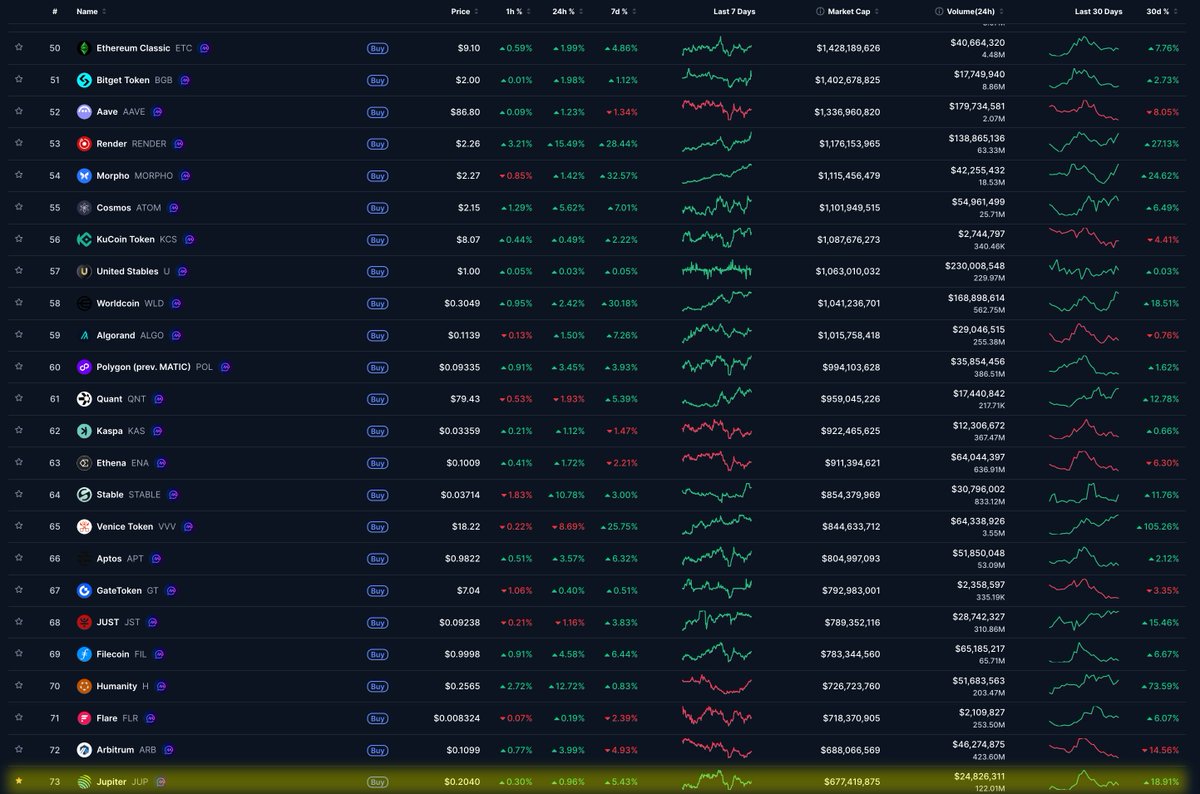Click the Venice Token logo

pyautogui.click(x=84, y=527)
